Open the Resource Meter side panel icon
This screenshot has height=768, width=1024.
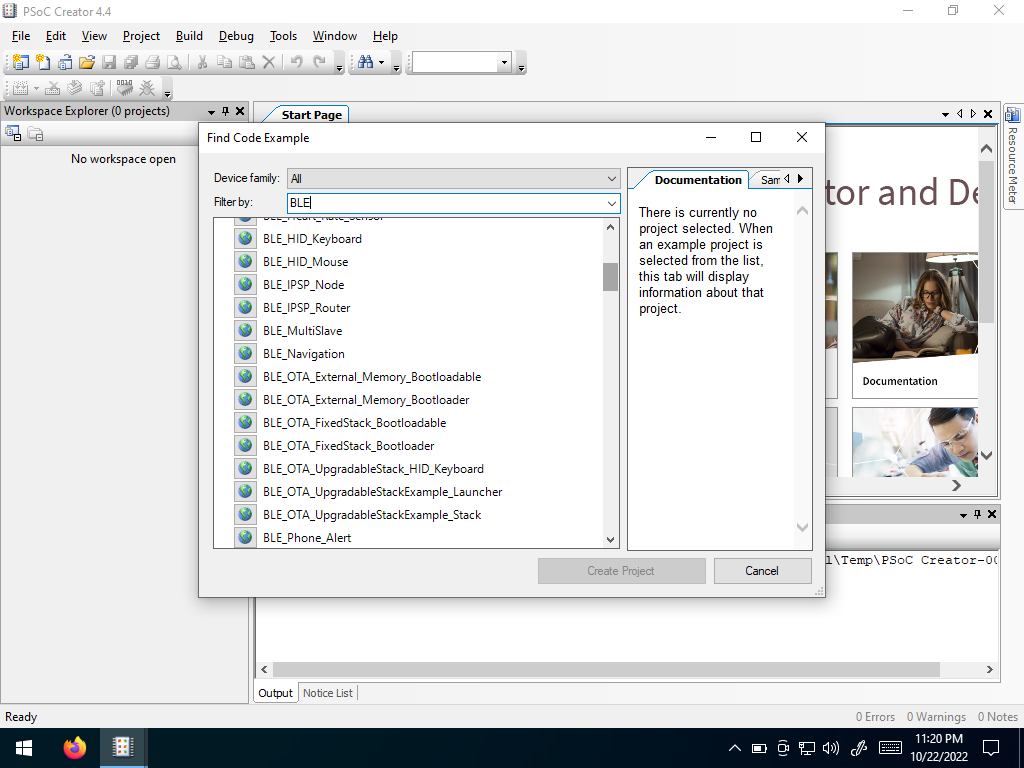pyautogui.click(x=1012, y=114)
